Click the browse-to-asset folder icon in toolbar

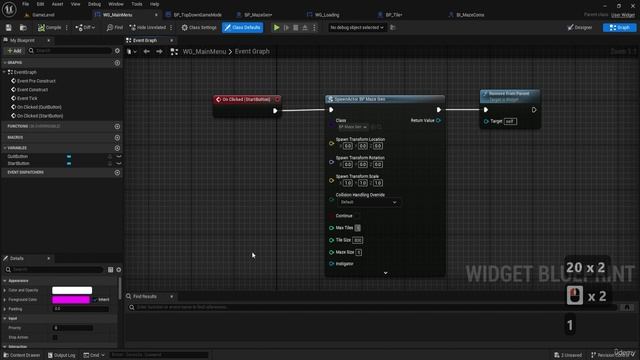pyautogui.click(x=23, y=27)
